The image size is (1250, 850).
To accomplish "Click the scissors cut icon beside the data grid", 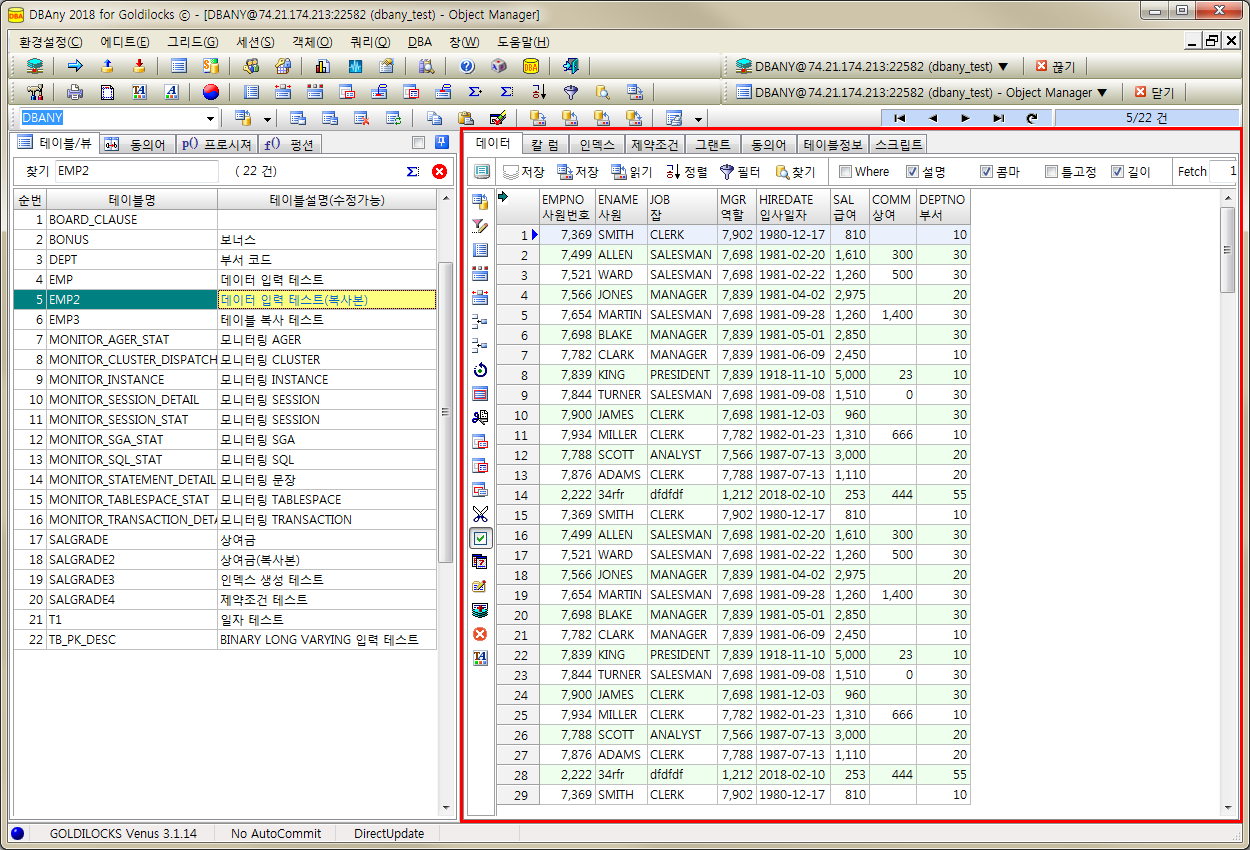I will tap(480, 514).
